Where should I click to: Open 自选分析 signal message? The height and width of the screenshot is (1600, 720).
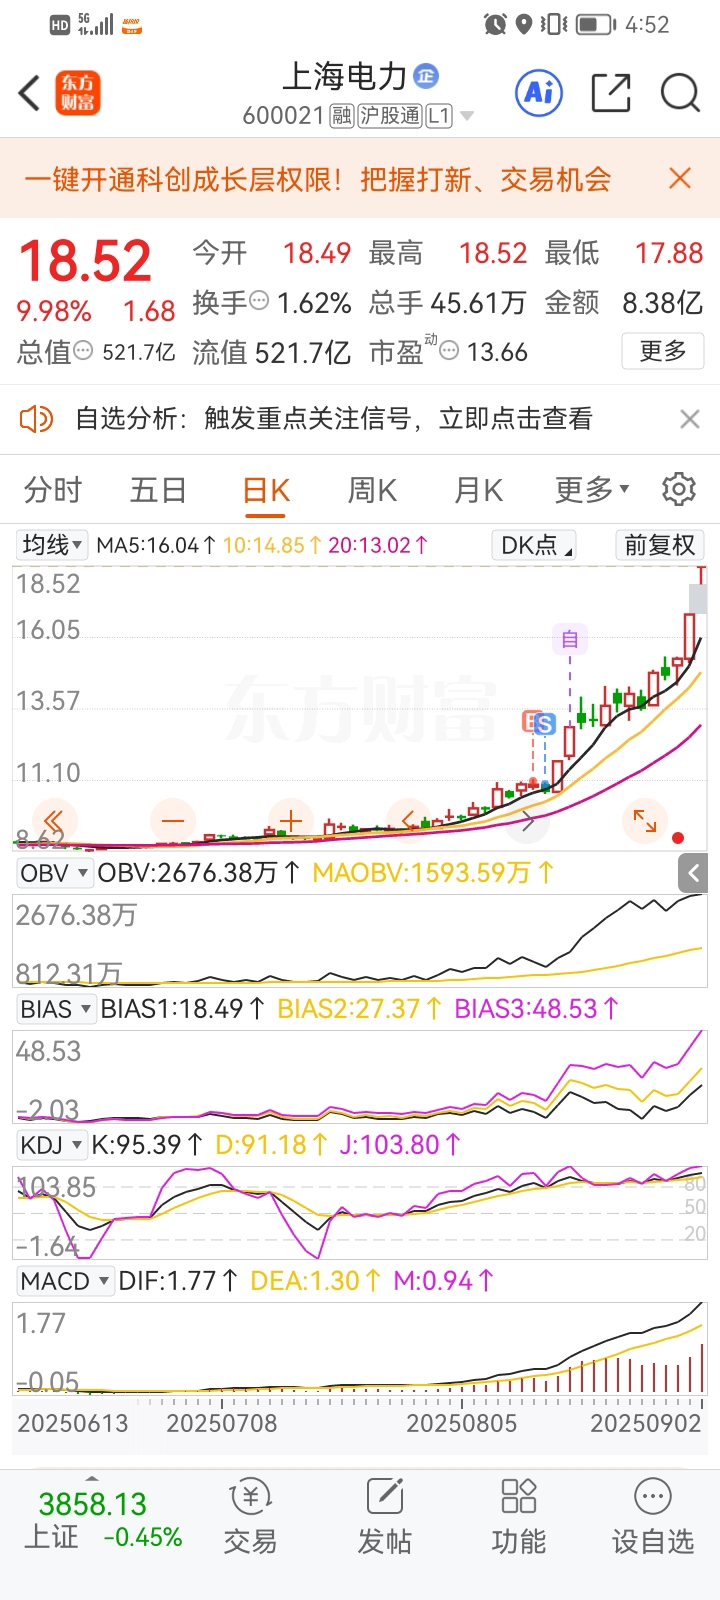pos(335,418)
